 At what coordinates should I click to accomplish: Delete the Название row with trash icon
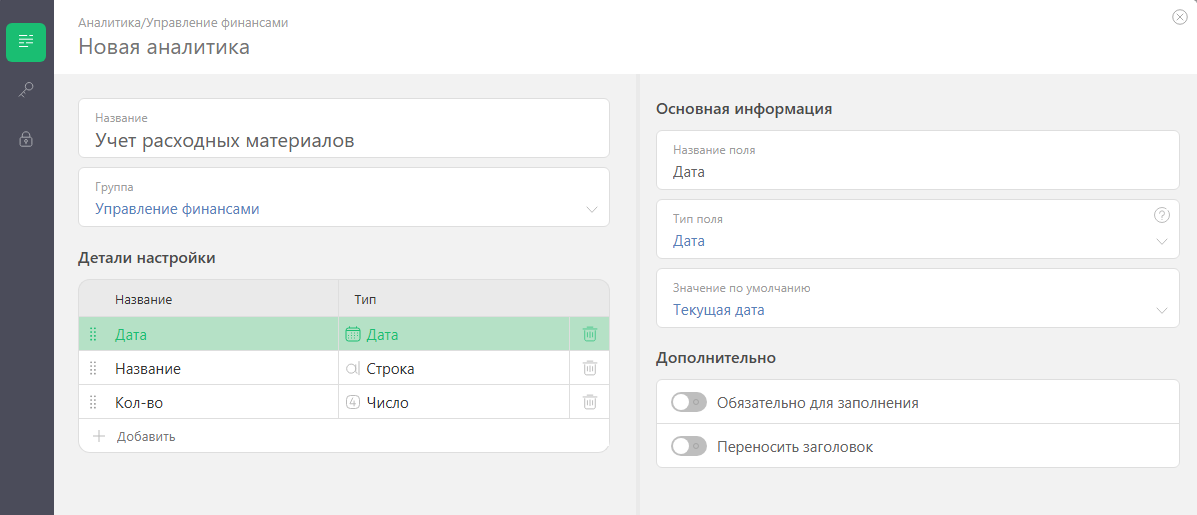pos(589,368)
